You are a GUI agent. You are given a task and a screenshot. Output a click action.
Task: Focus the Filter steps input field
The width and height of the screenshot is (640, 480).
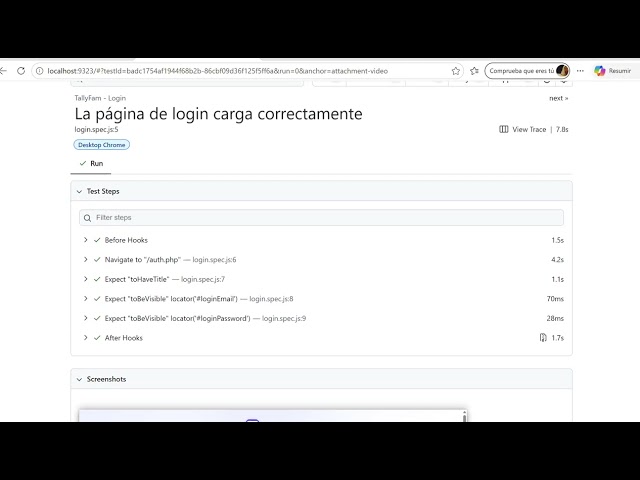[x=321, y=218]
